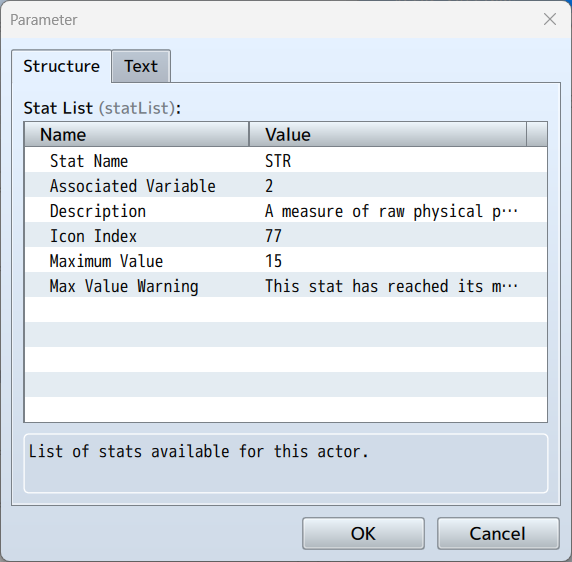Click the value 15 for Maximum Value
The width and height of the screenshot is (572, 562).
pos(273,261)
